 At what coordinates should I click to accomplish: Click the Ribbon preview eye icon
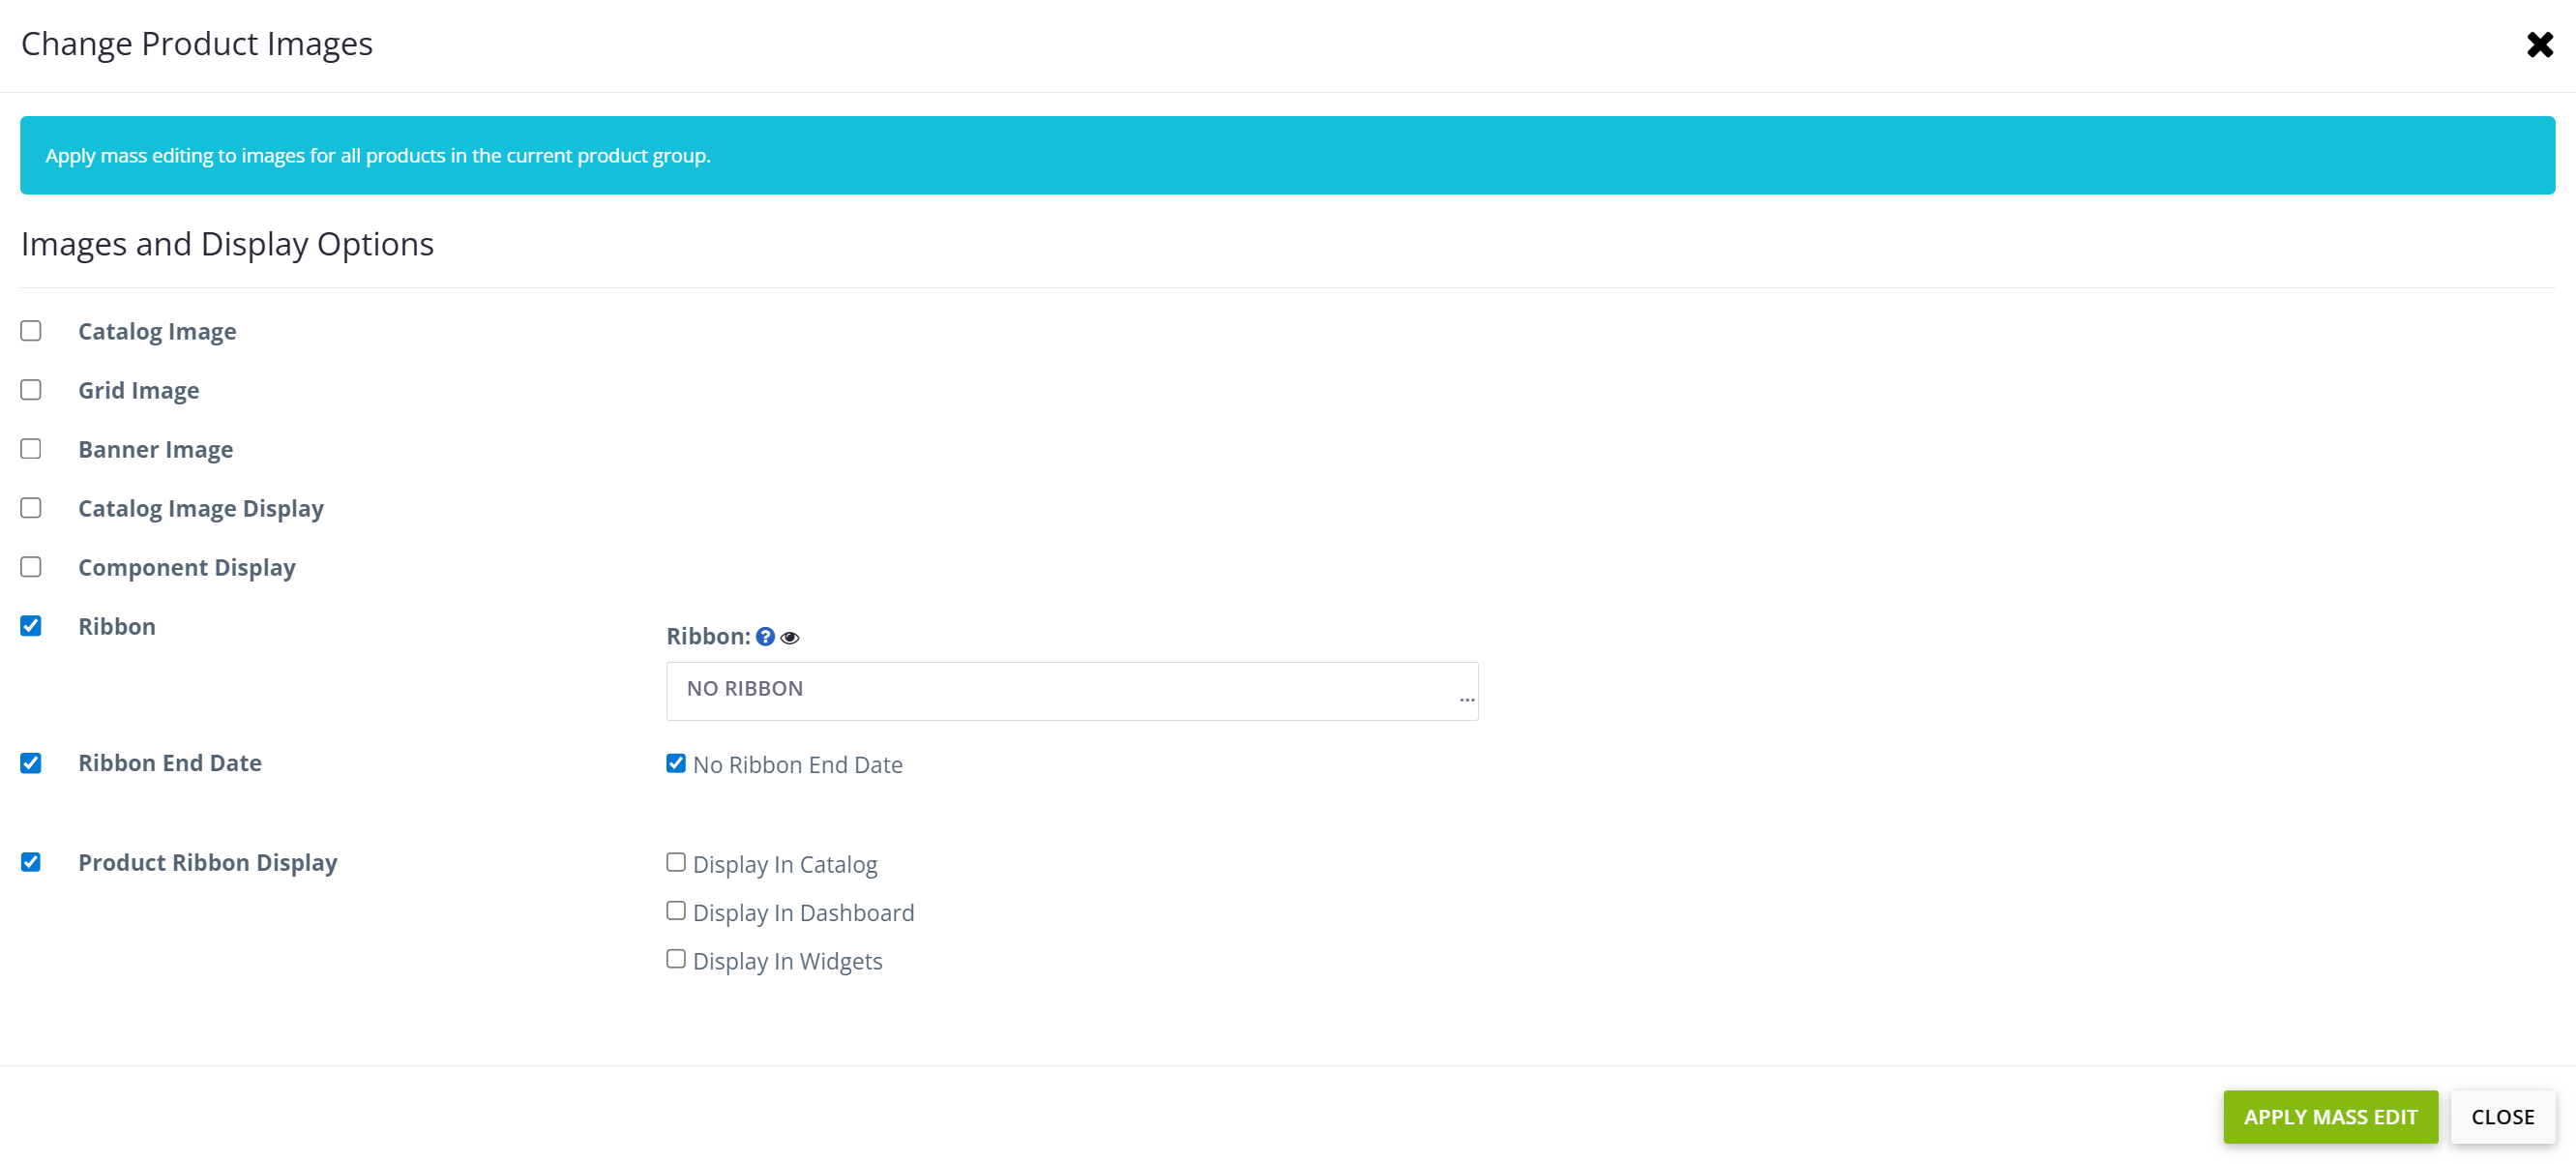click(x=790, y=638)
